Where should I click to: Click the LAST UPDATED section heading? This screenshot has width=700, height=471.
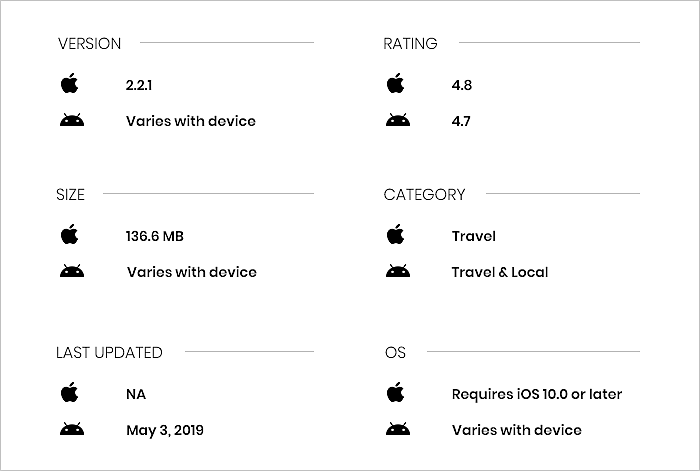[109, 353]
